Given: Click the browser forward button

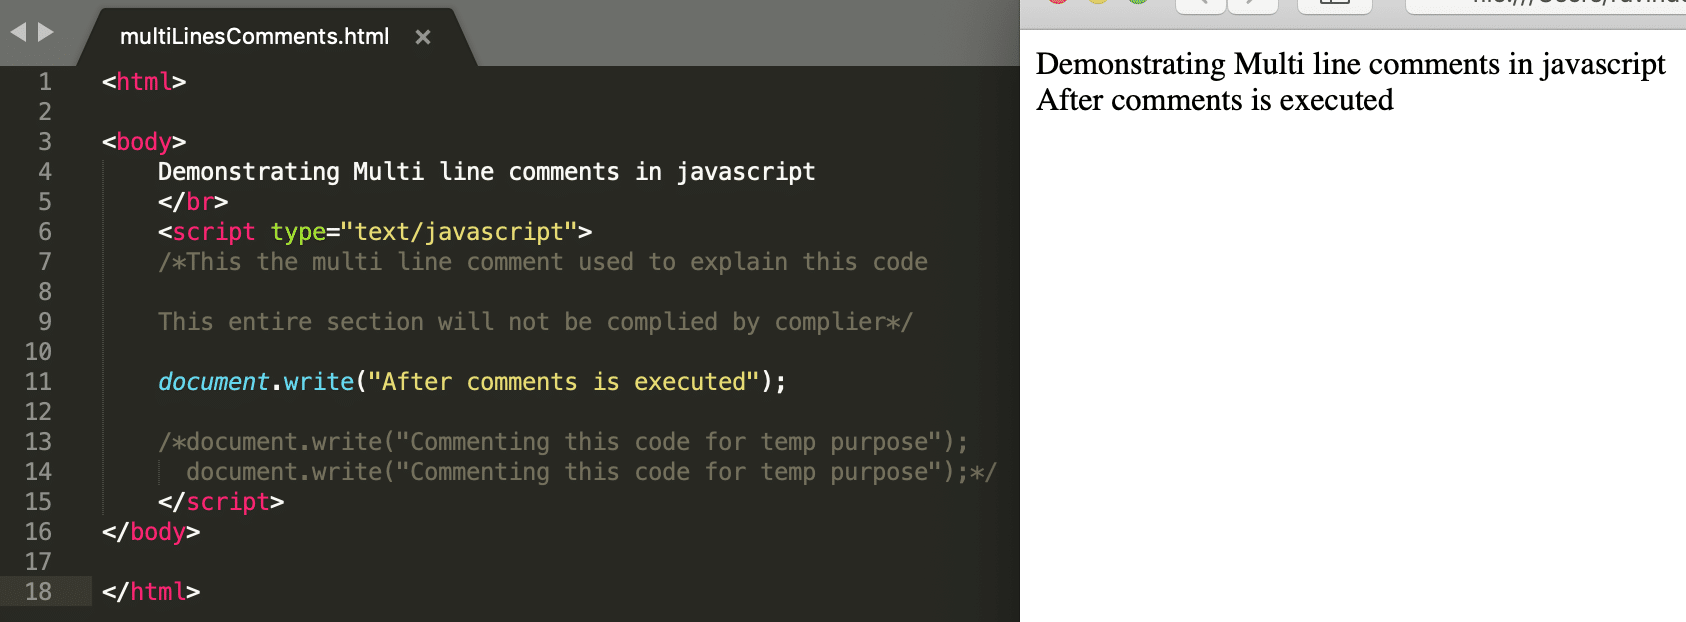Looking at the screenshot, I should pos(1254,4).
